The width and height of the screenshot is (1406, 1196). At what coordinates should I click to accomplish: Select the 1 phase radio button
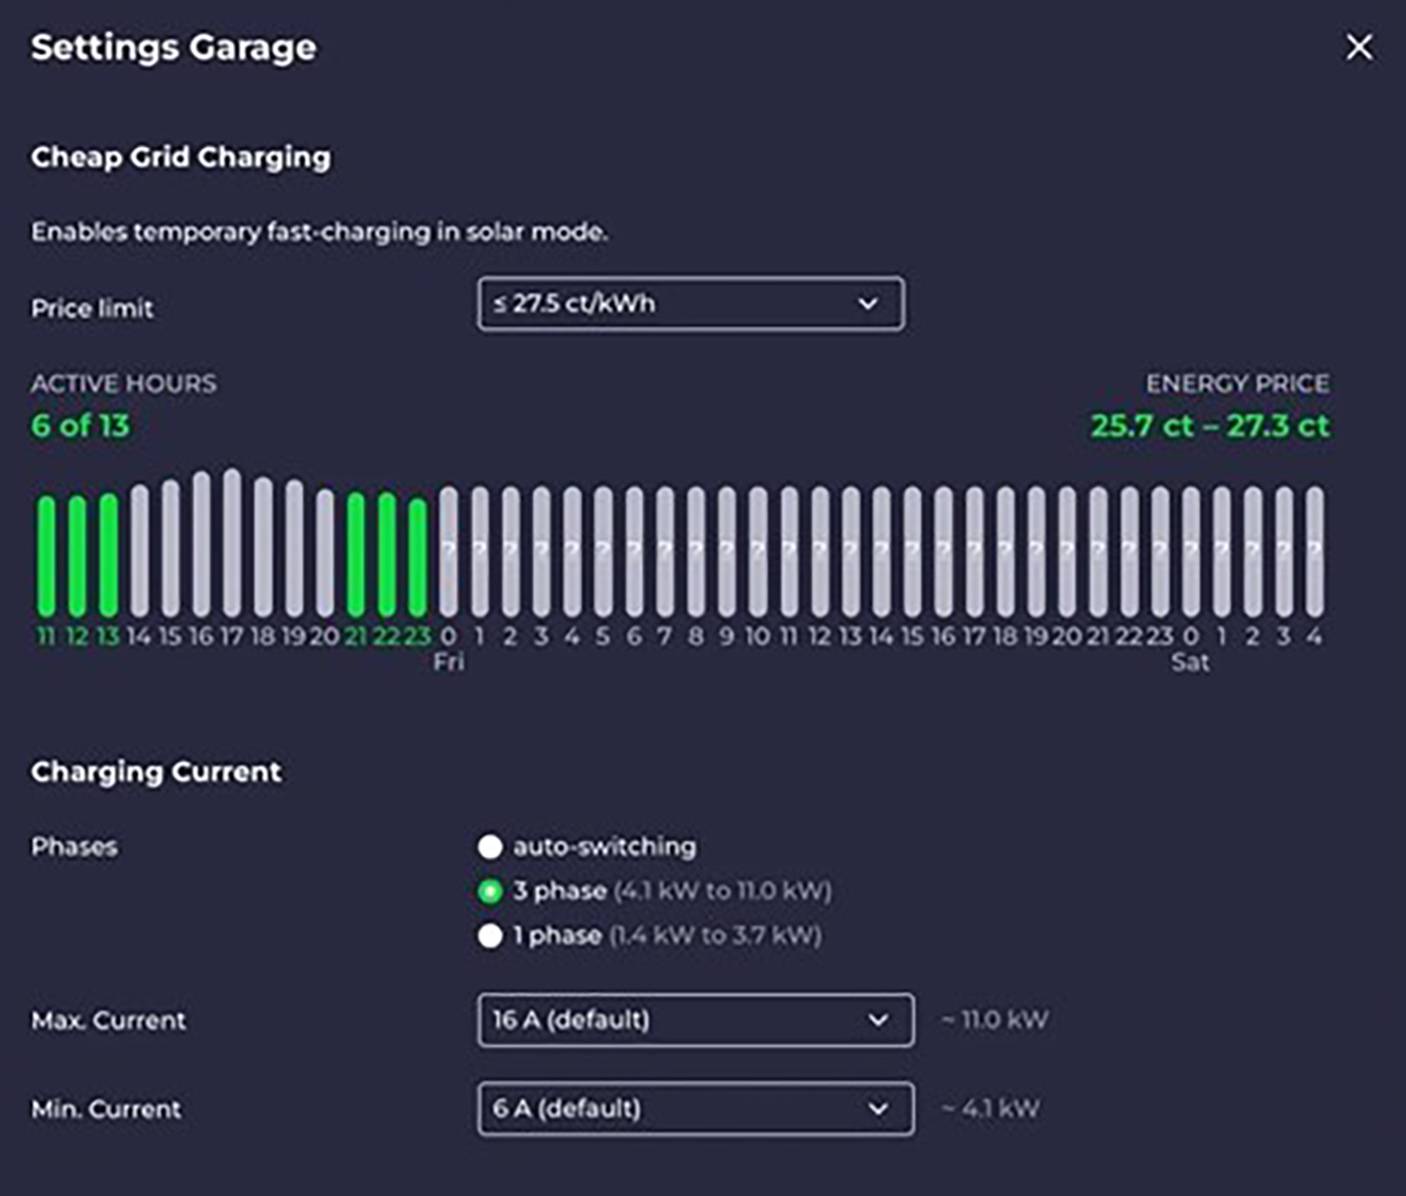pos(490,936)
